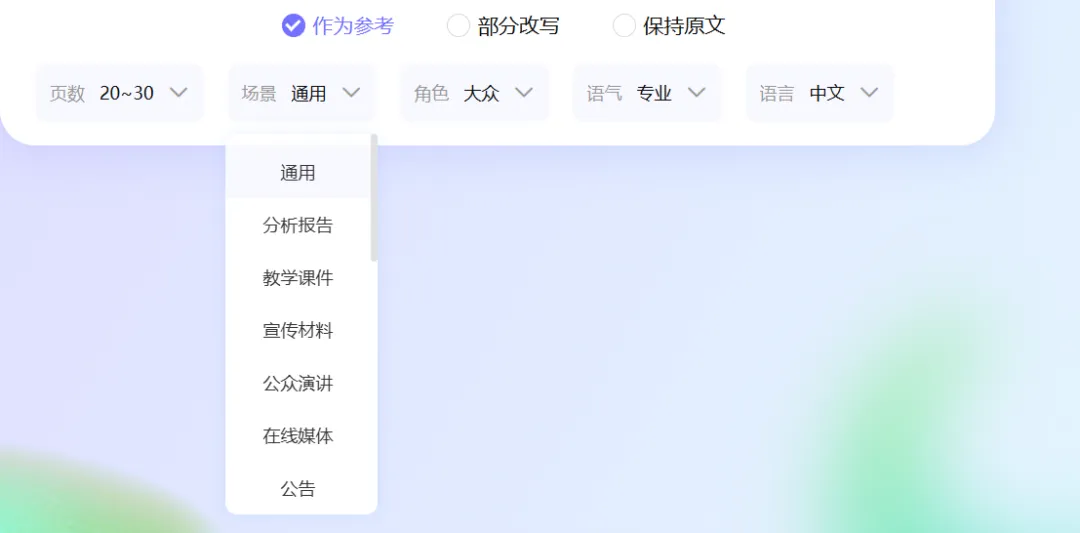This screenshot has height=533, width=1080.
Task: Open the 语气 专业 dropdown
Action: pyautogui.click(x=647, y=93)
